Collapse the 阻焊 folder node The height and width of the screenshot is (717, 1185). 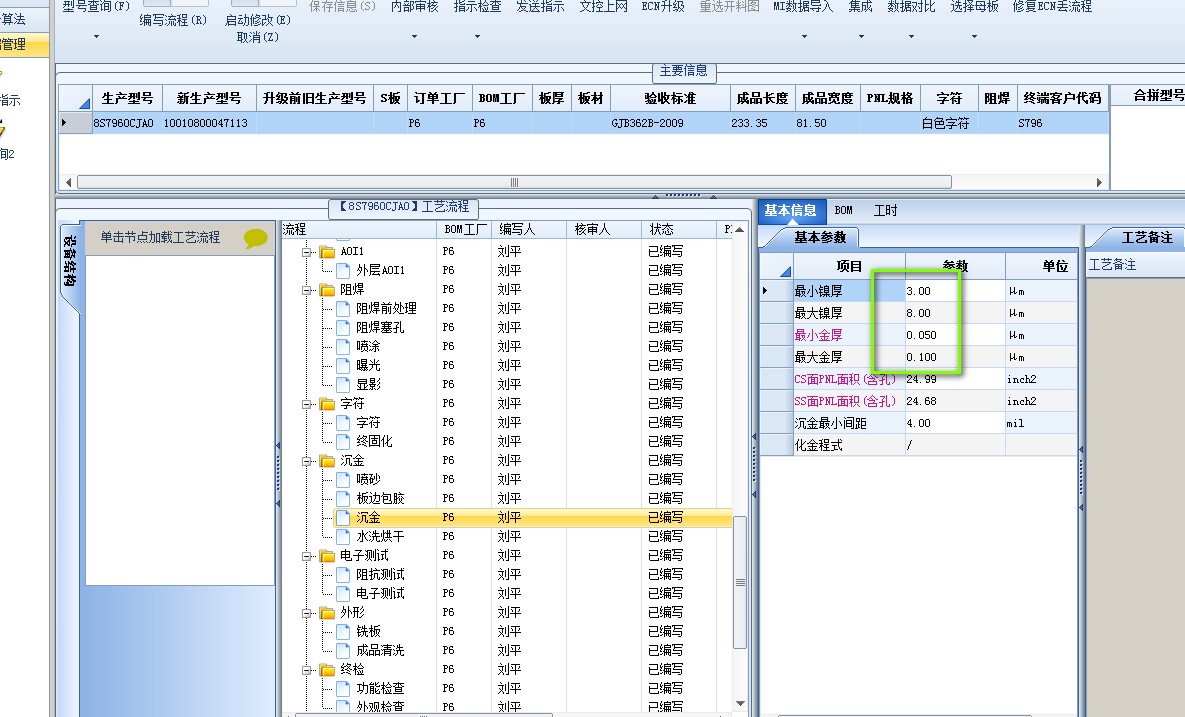click(308, 289)
